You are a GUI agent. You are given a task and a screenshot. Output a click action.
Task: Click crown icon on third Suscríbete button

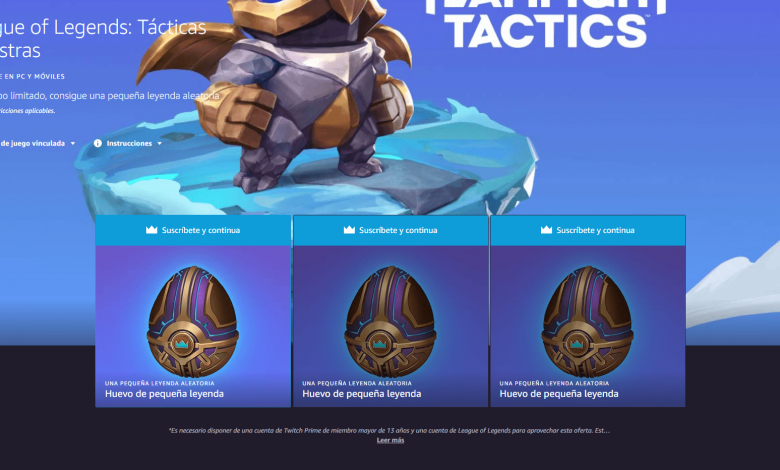(546, 230)
